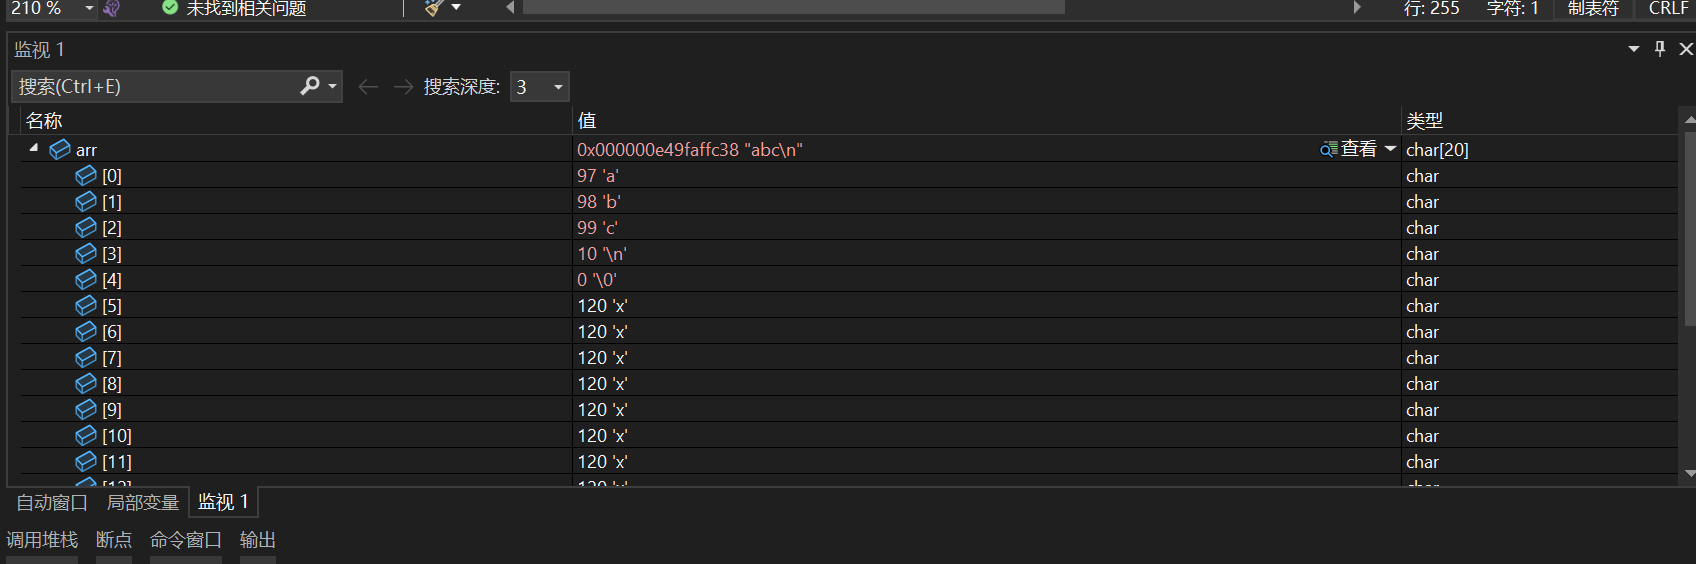Screen dimensions: 1696x564
Task: Click in the 搜索(Ctrl+E) search field
Action: coord(157,87)
